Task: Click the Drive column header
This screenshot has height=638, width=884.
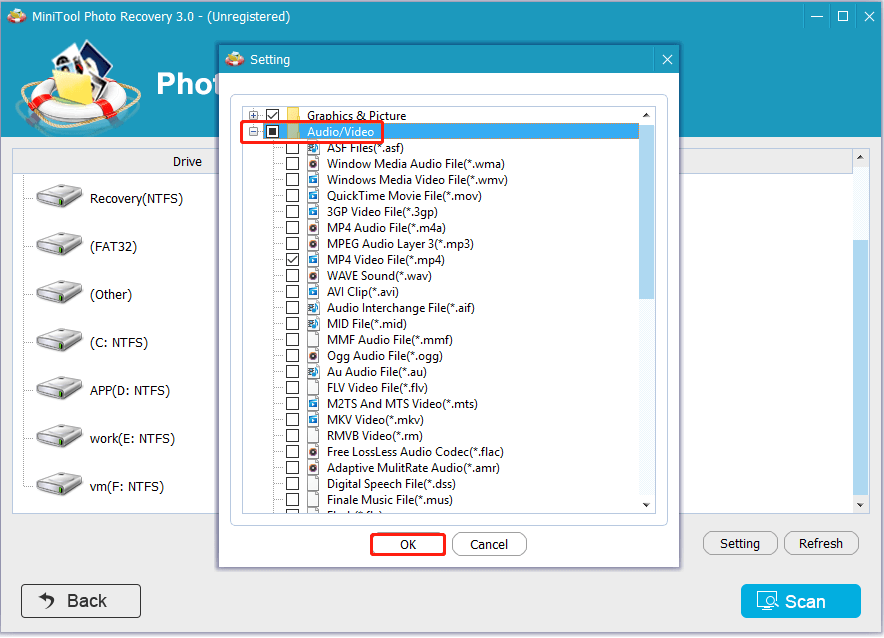Action: click(x=187, y=162)
